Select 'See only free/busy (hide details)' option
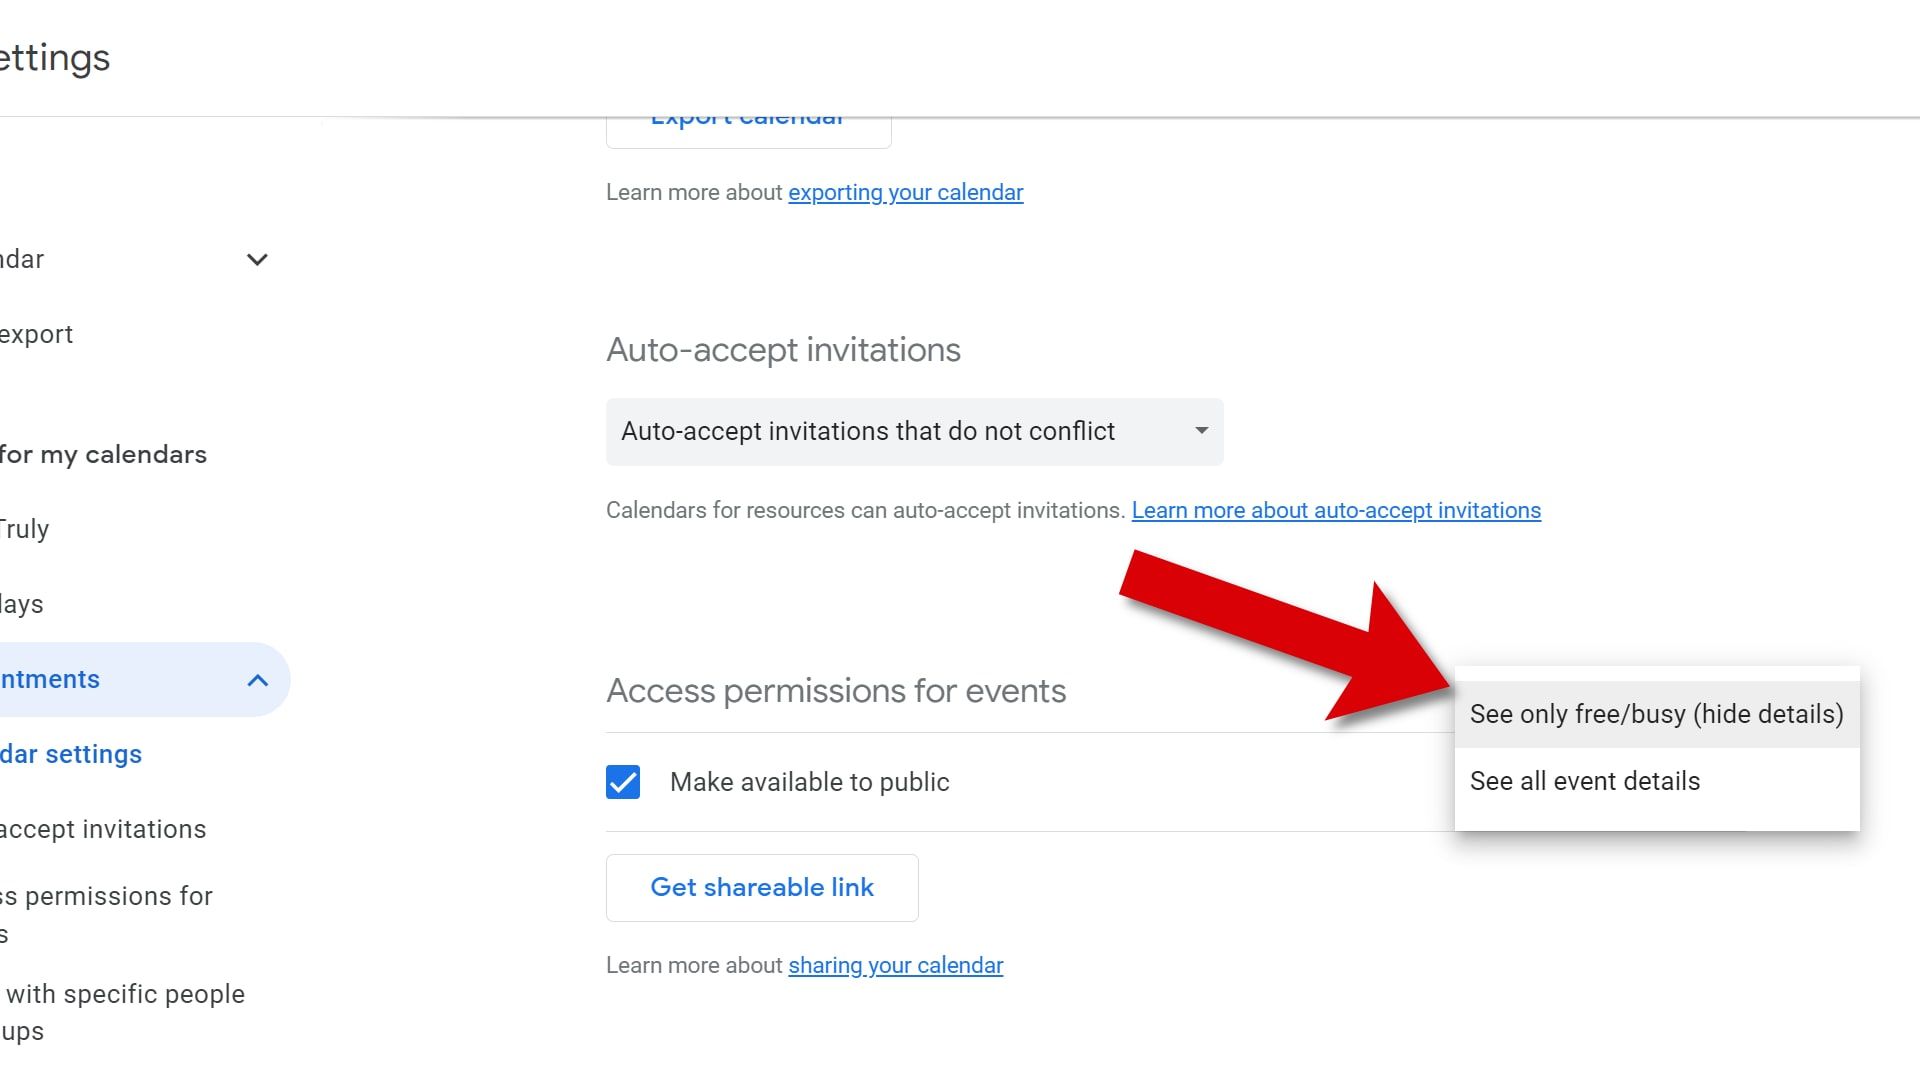The height and width of the screenshot is (1080, 1920). [x=1656, y=713]
